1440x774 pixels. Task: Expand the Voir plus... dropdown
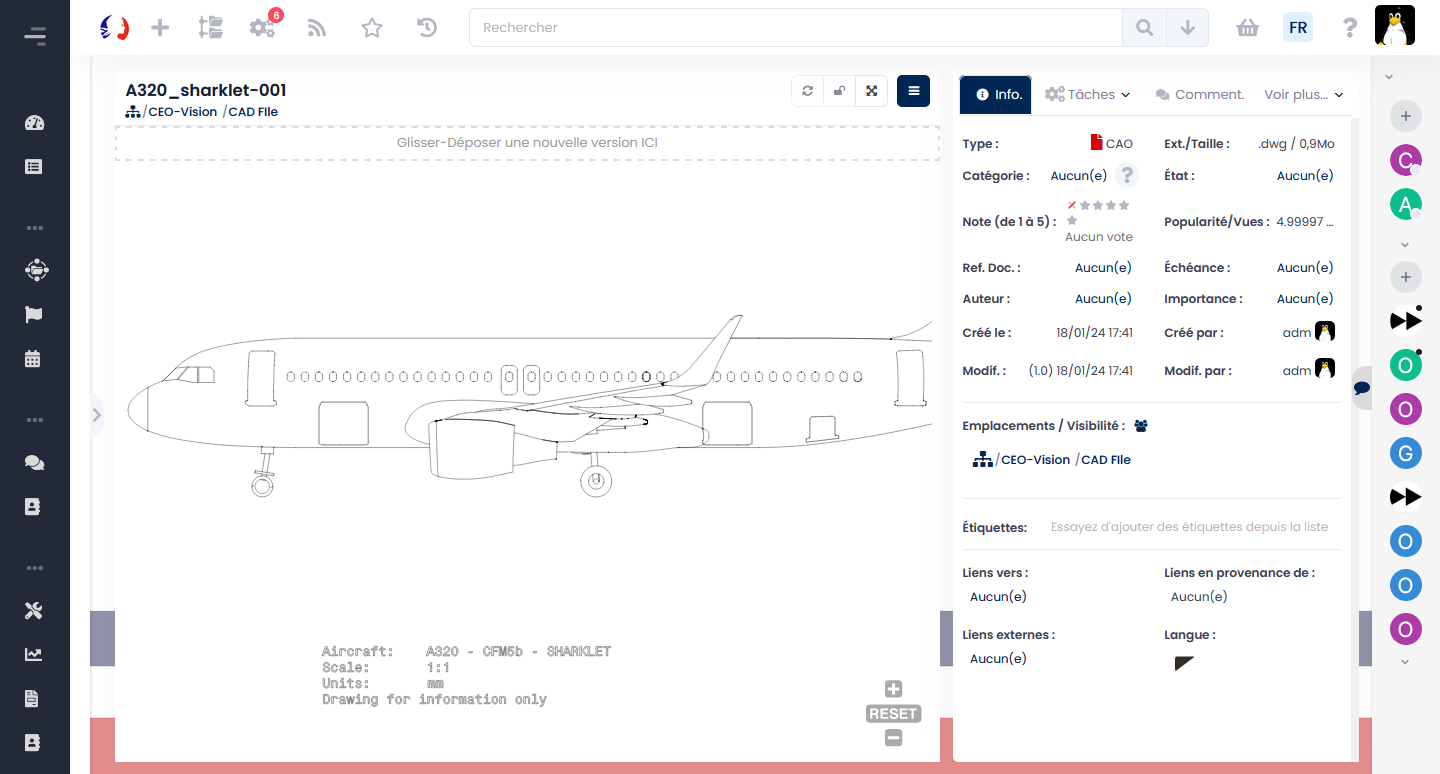point(1303,94)
